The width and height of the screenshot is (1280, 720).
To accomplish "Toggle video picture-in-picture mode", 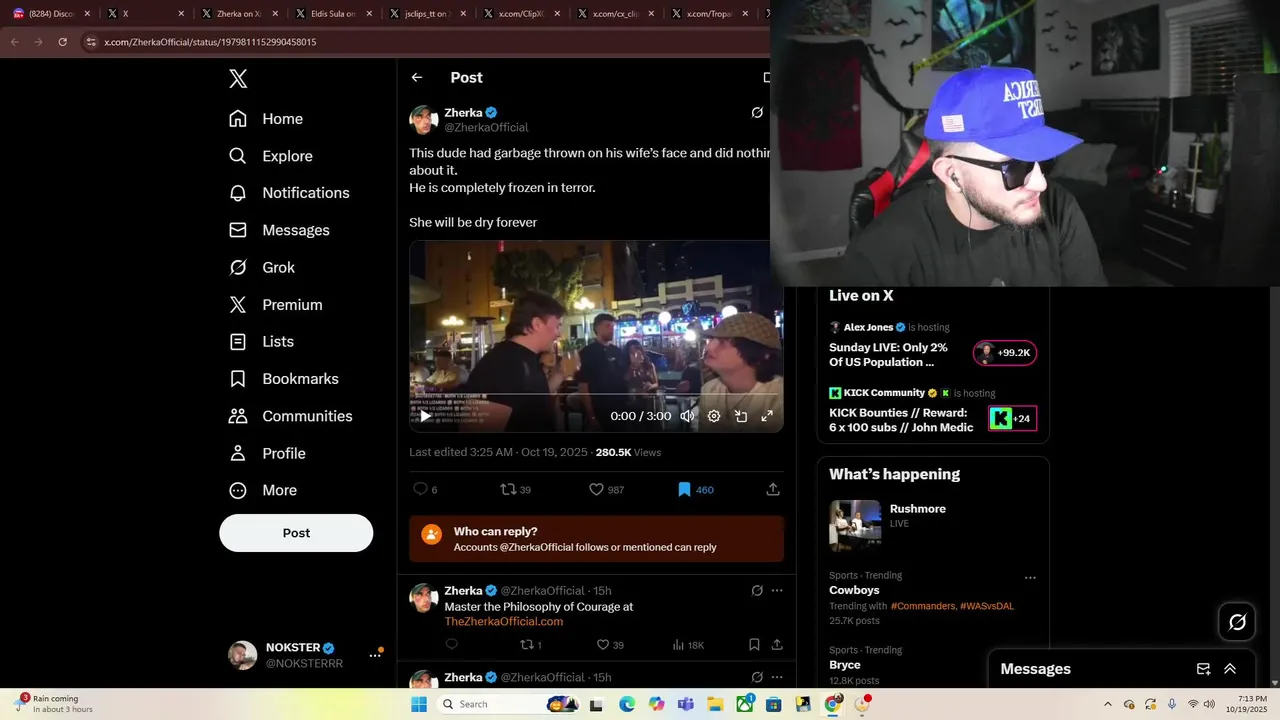I will 741,416.
